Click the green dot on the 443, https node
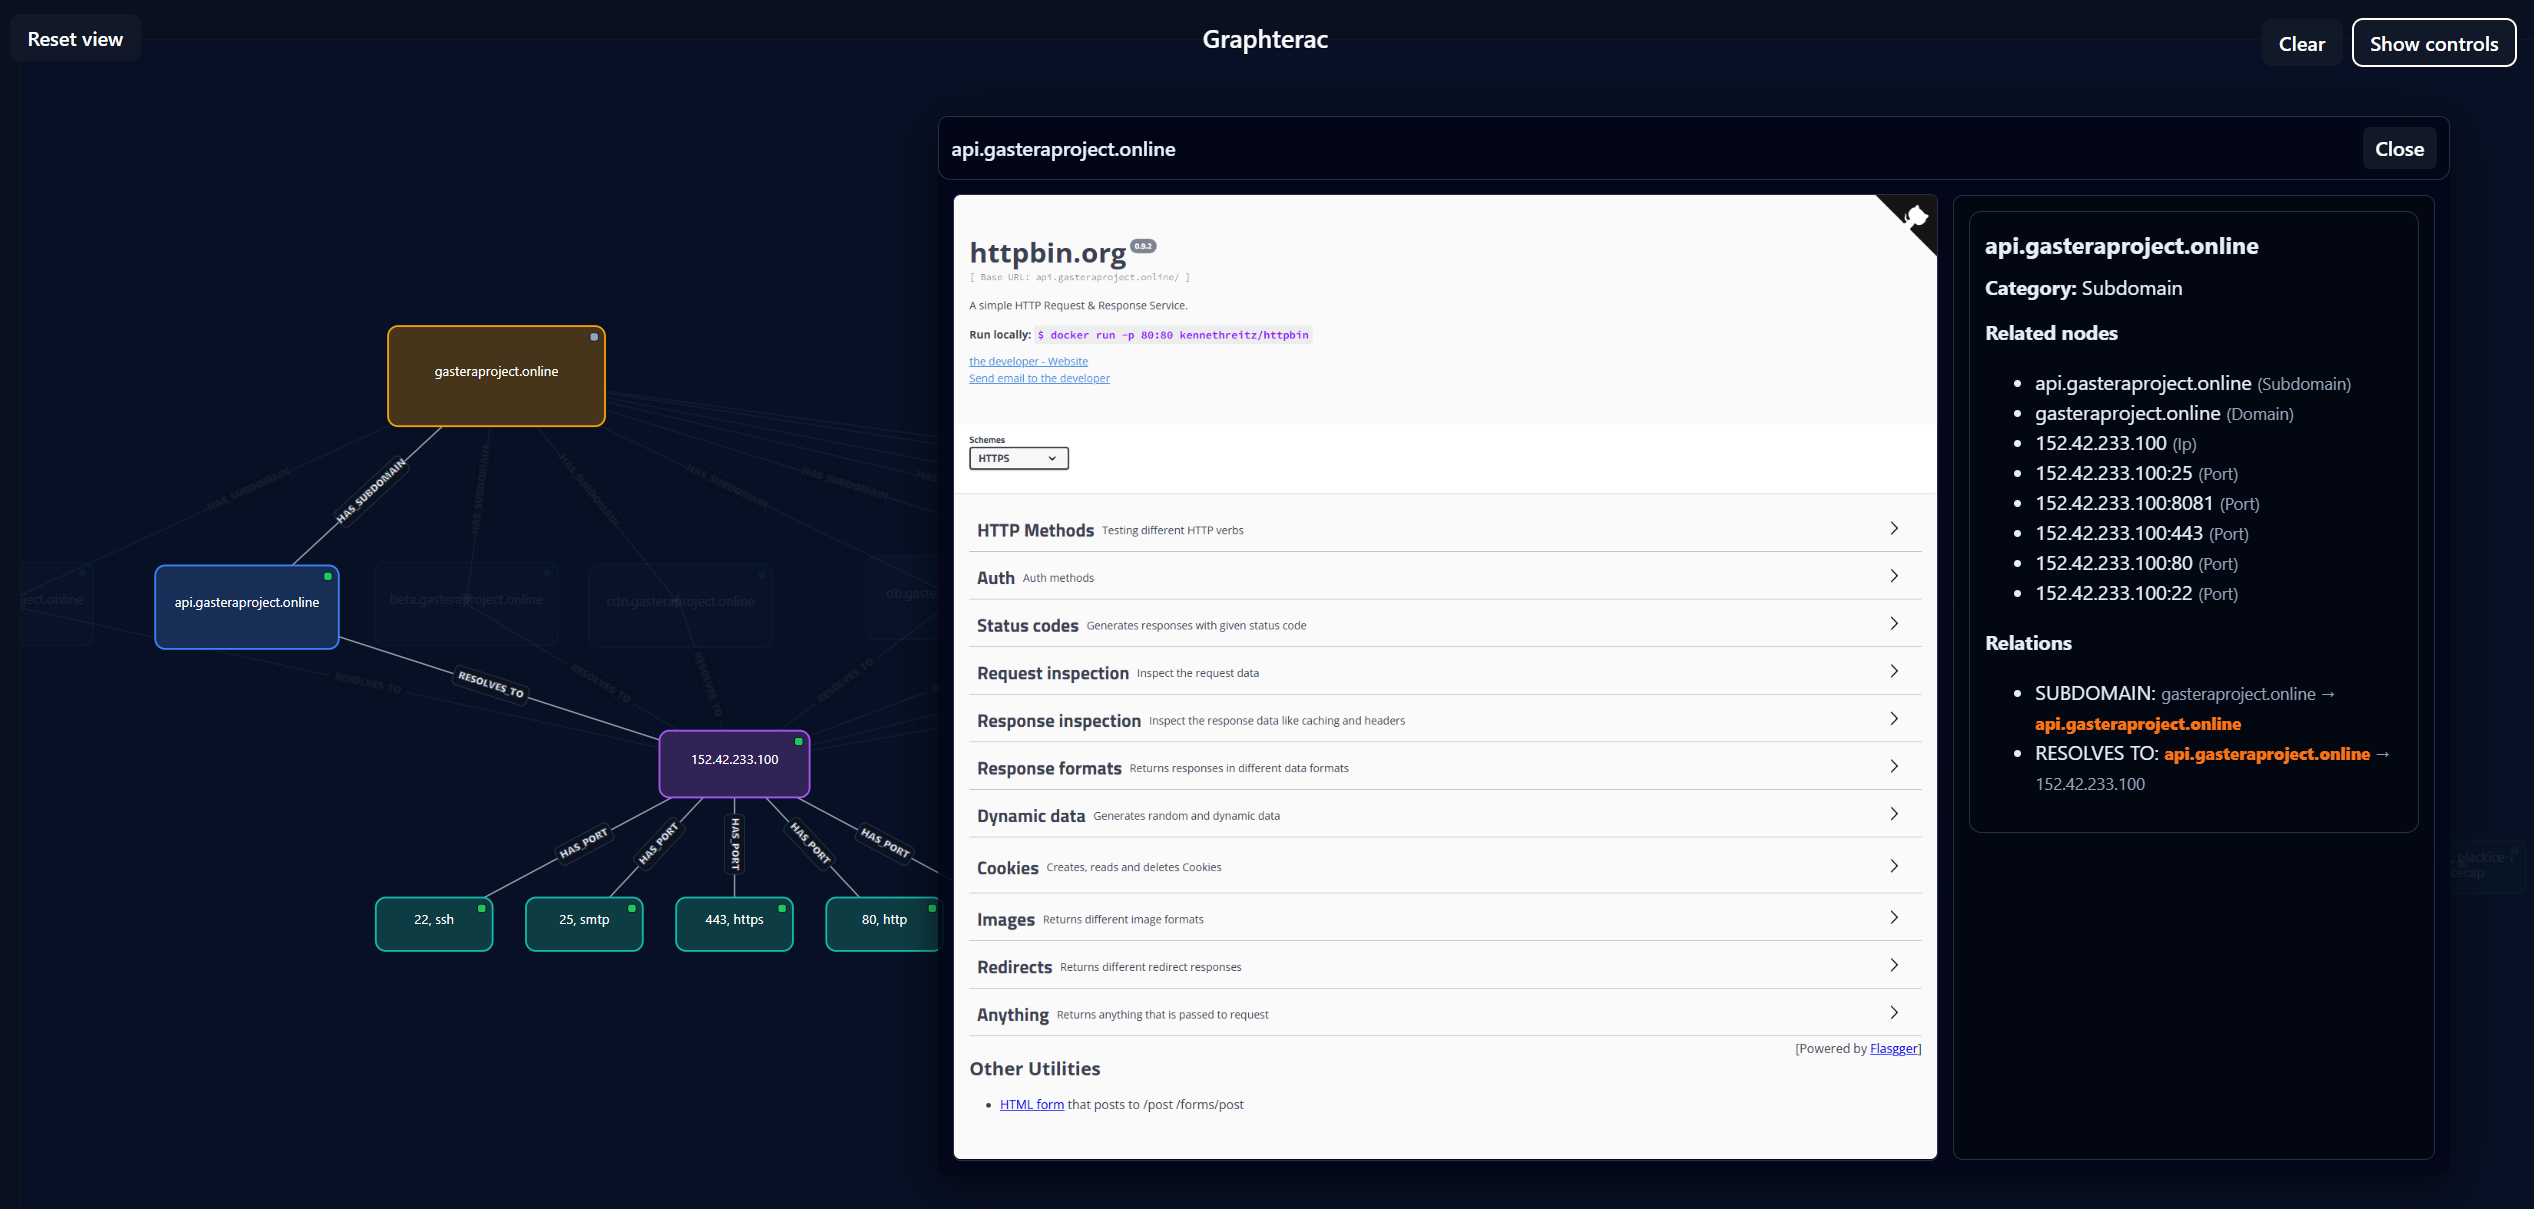Viewport: 2534px width, 1209px height. 781,909
